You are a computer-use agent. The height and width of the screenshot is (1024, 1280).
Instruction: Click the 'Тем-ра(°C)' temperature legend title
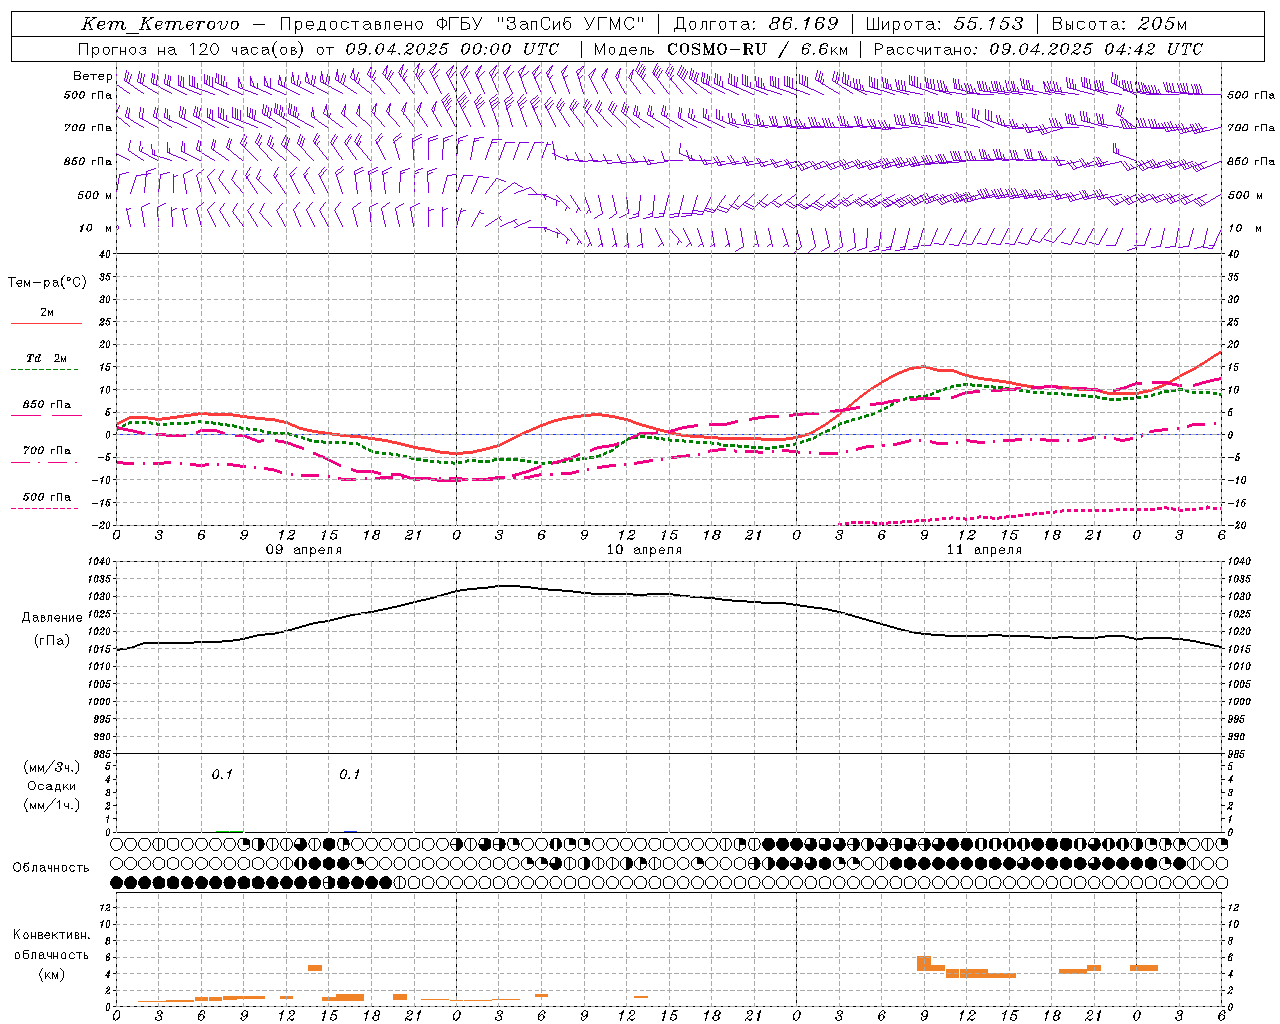pyautogui.click(x=47, y=283)
